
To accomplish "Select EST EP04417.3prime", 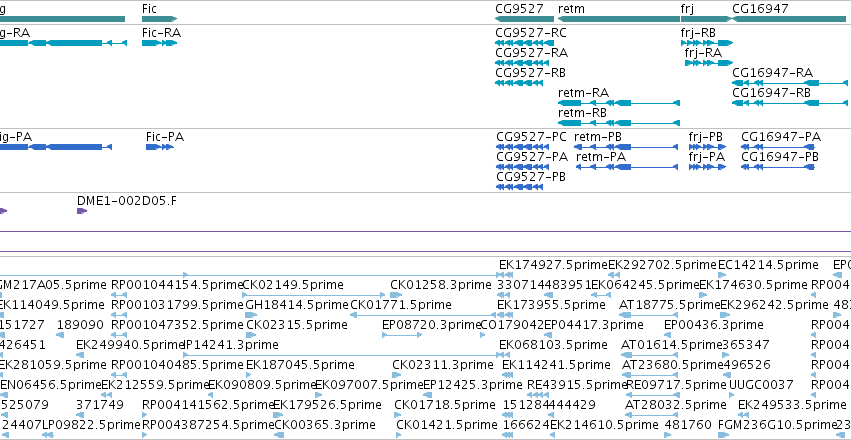I will (594, 325).
